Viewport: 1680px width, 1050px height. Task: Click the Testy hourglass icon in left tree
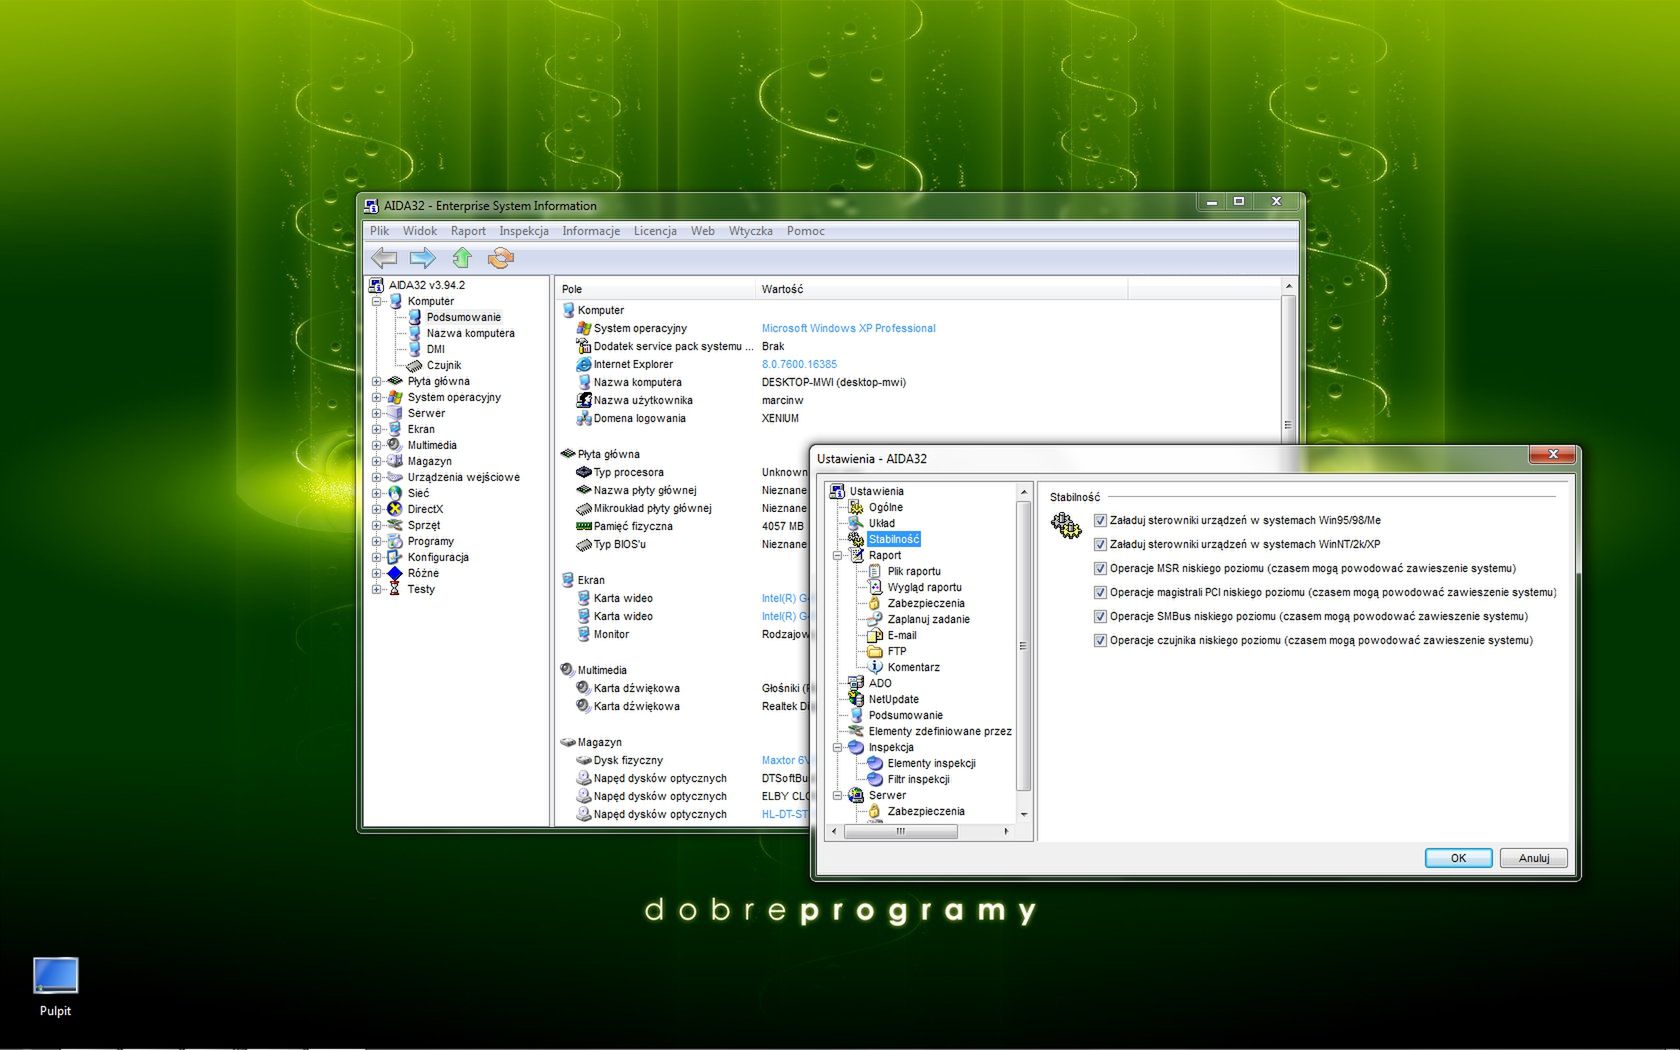point(395,589)
